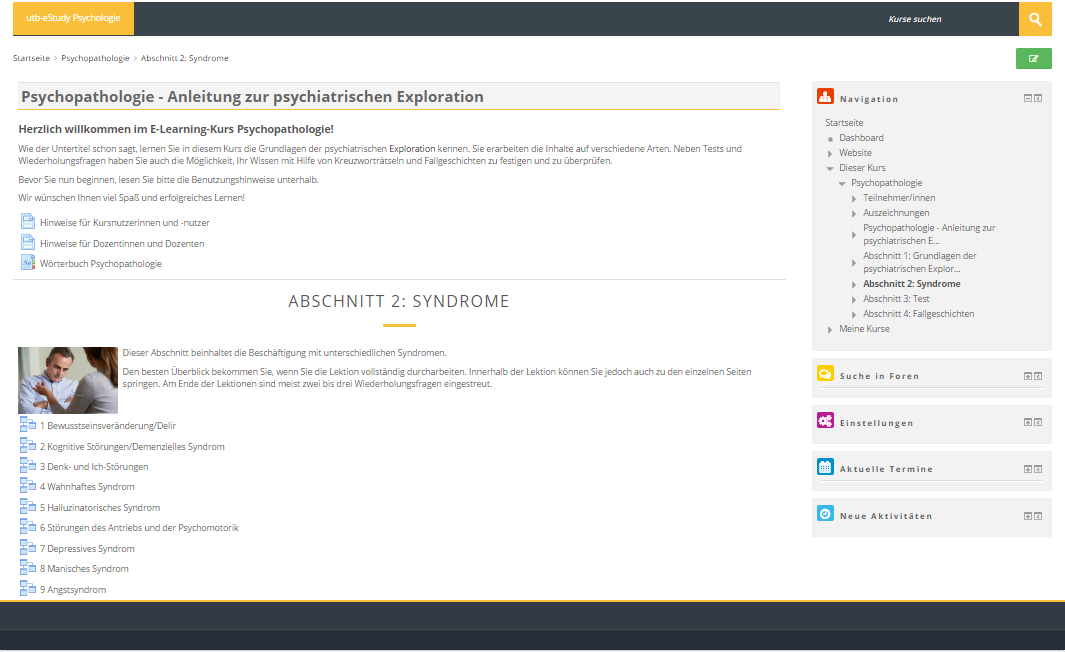Screen dimensions: 1065x652
Task: Click lesson icon for 5 Halluzinatorisches Syndrom
Action: (28, 507)
